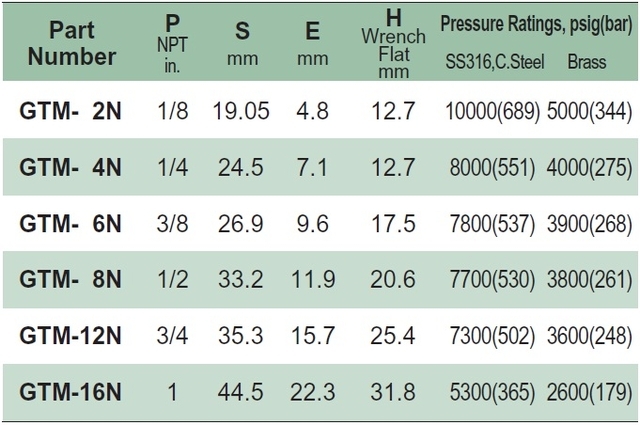The width and height of the screenshot is (640, 425).
Task: Click the 2600(179) brass pressure value
Action: 589,392
